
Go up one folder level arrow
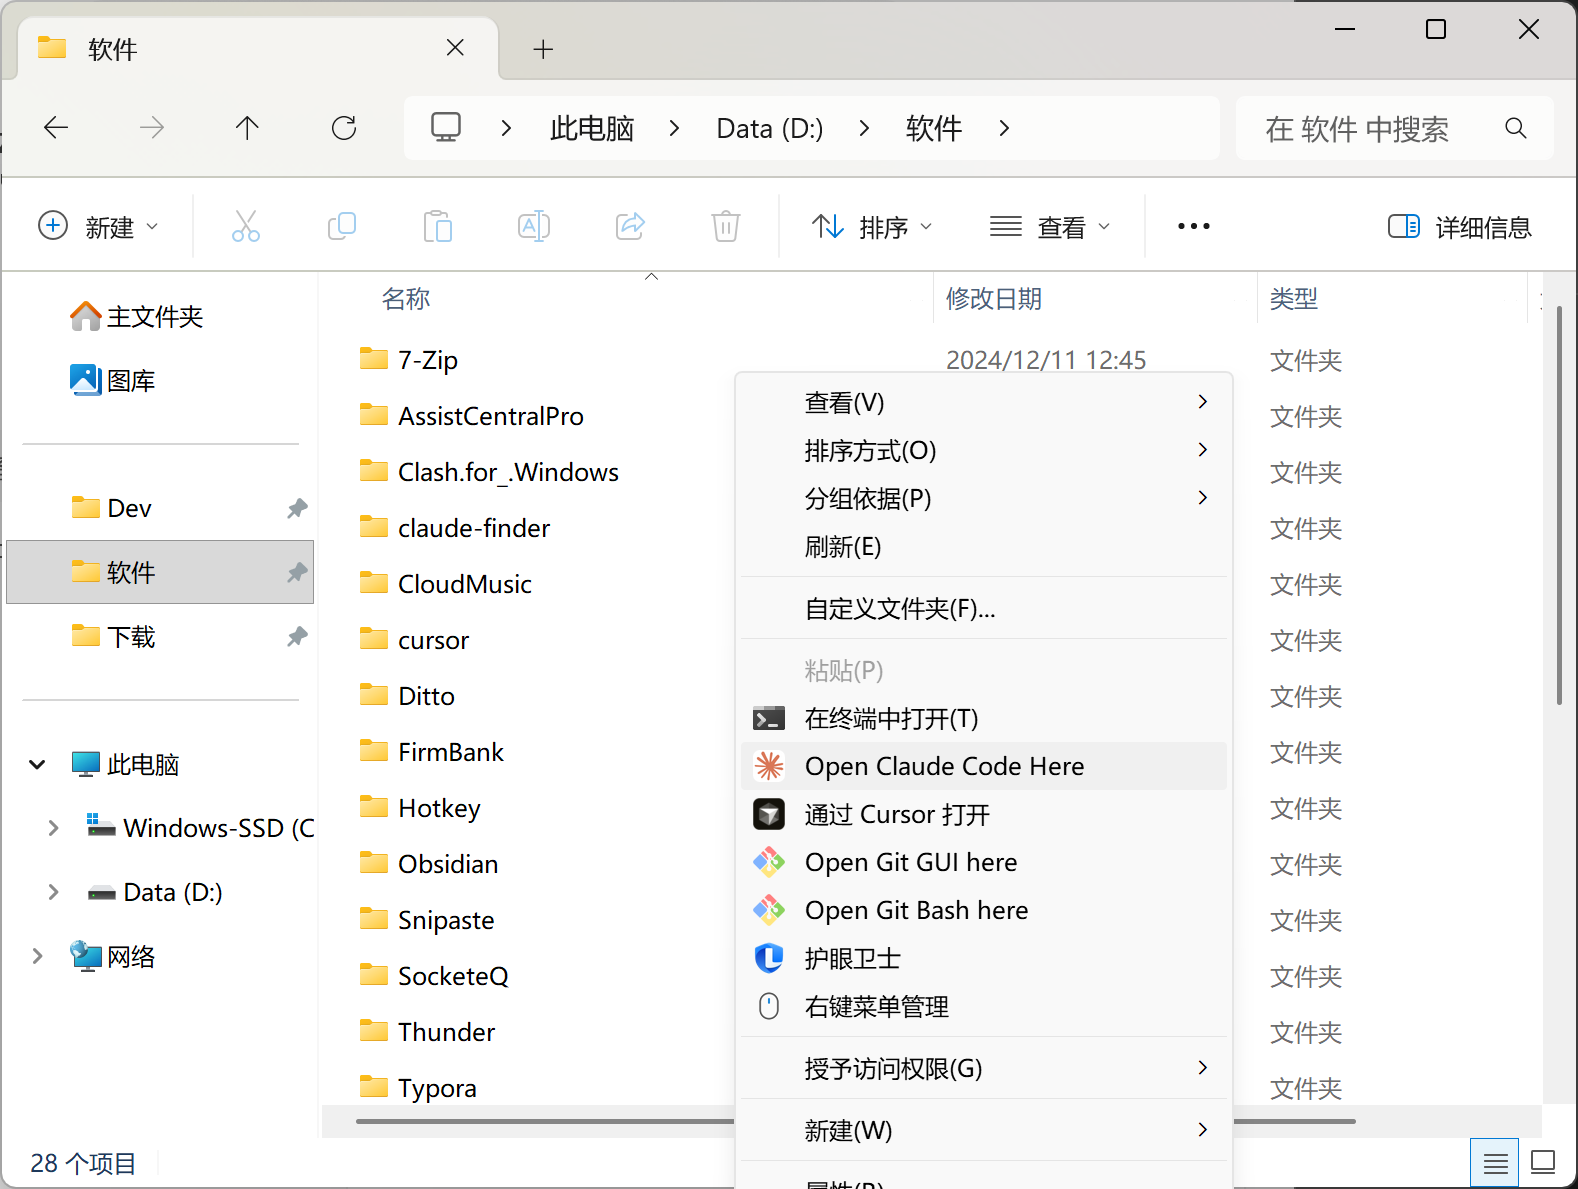coord(247,127)
